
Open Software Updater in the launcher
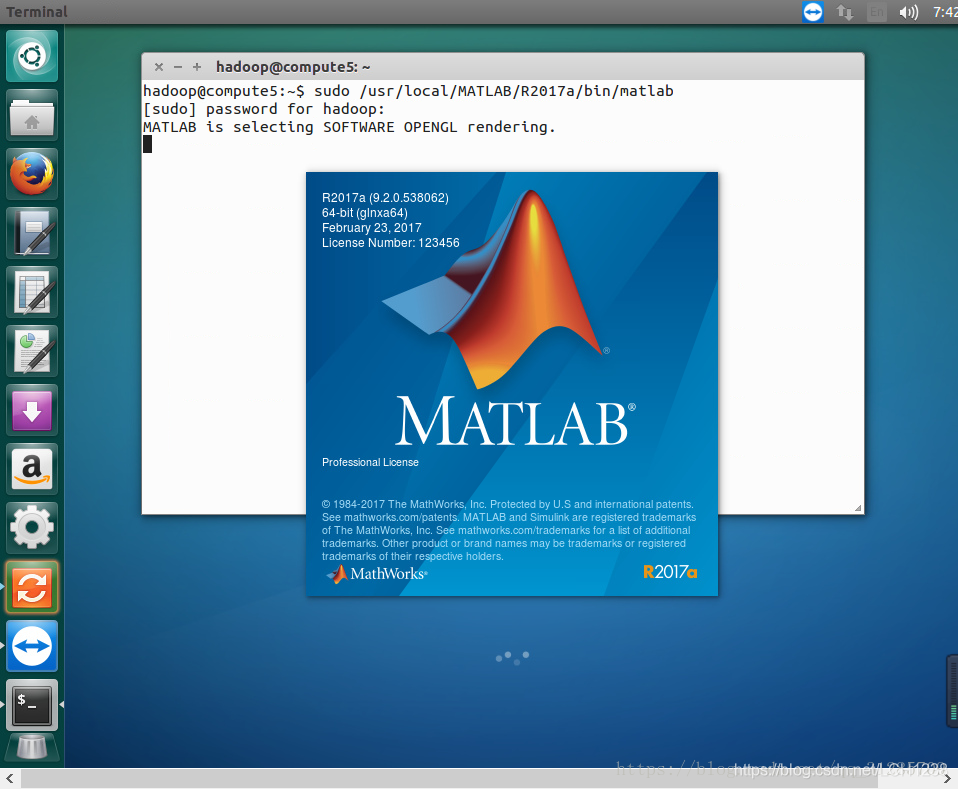pos(32,587)
